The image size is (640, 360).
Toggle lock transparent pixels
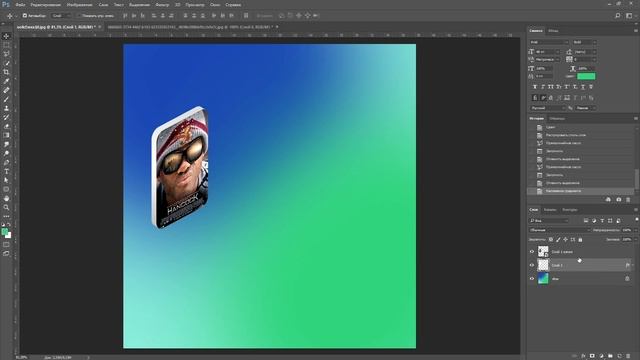[551, 240]
